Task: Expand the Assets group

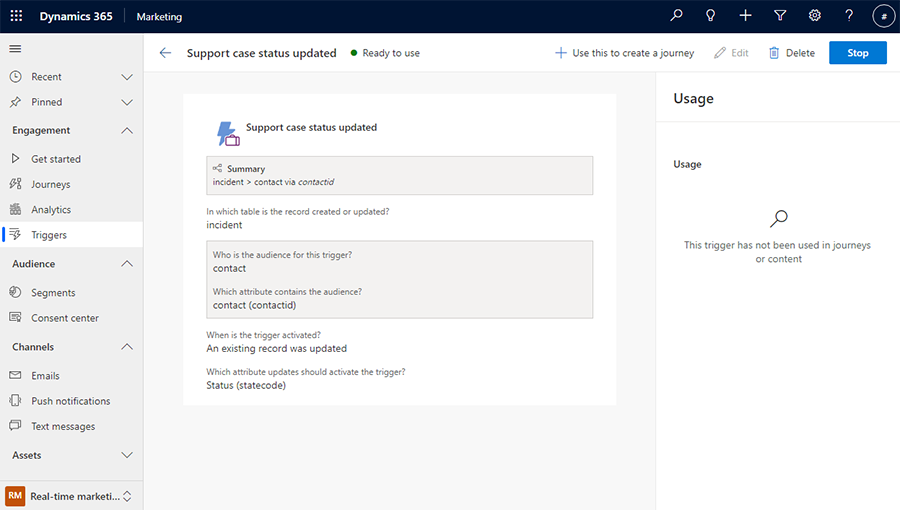Action: coord(126,455)
